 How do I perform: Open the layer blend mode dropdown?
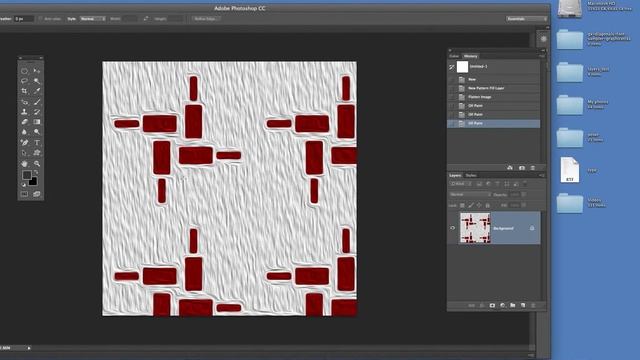[470, 195]
